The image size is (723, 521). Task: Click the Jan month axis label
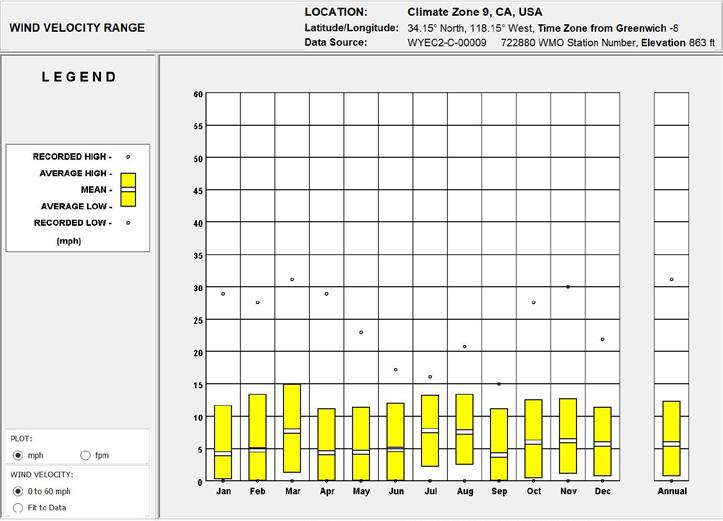[x=223, y=491]
